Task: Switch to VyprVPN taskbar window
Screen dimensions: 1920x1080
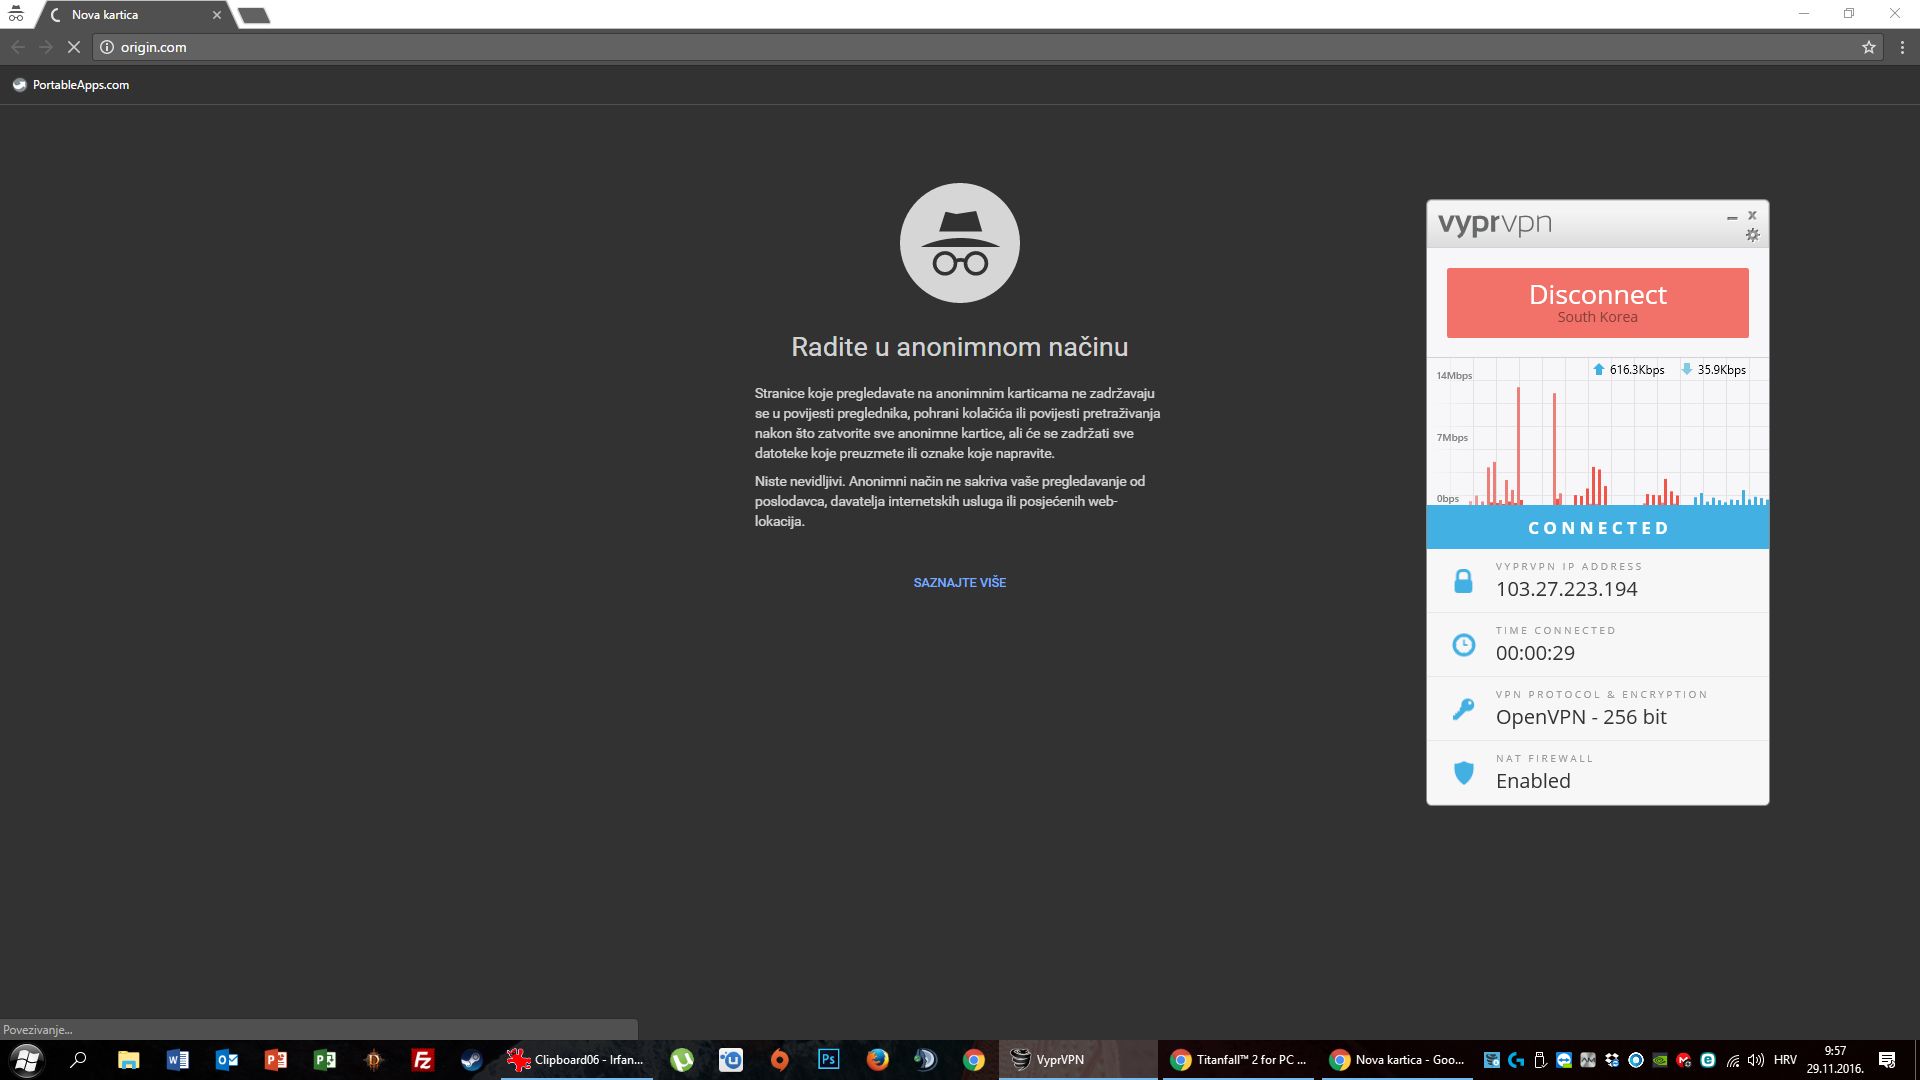Action: [1077, 1060]
